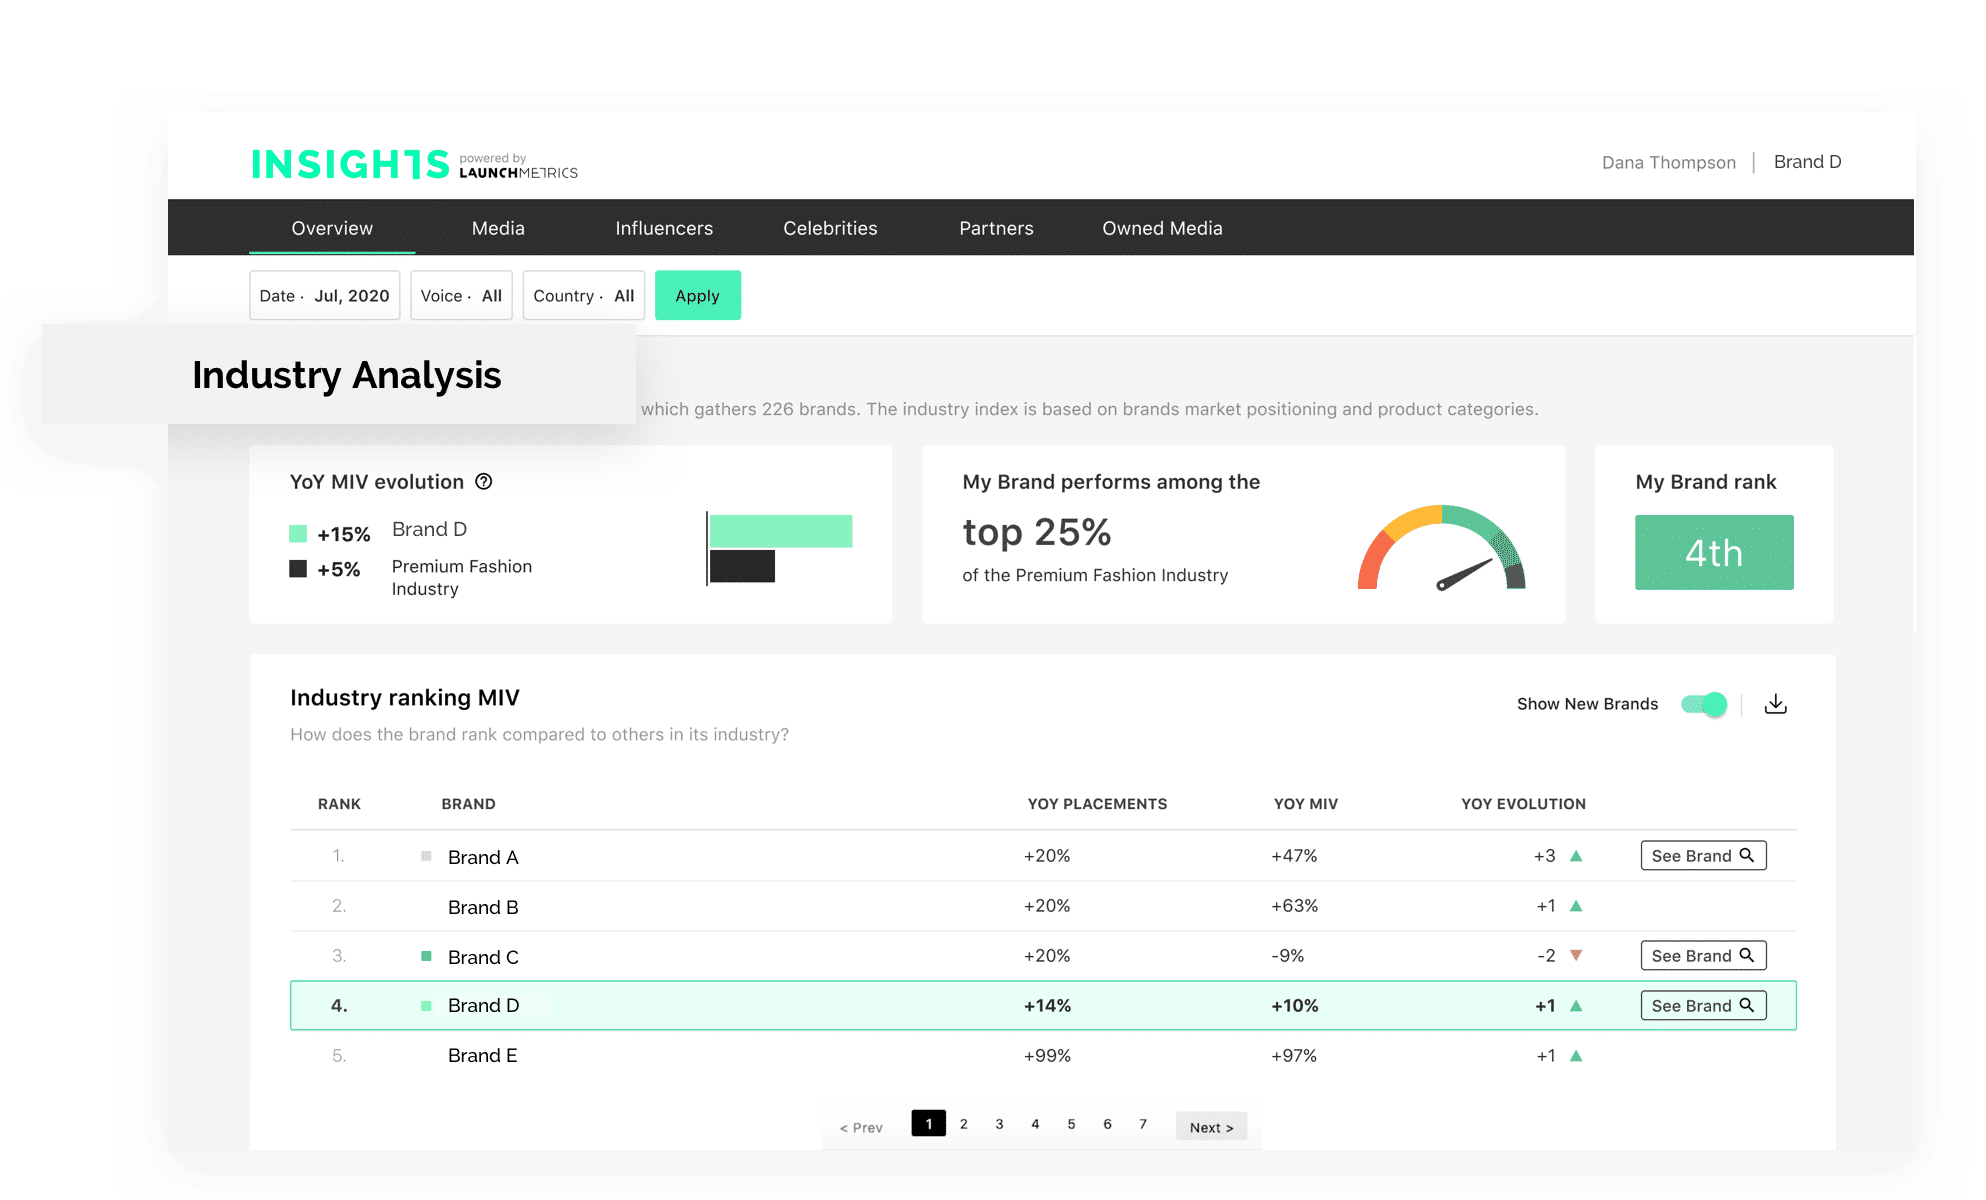The width and height of the screenshot is (1986, 1200).
Task: Click the magnifier on Brand D's See Brand button
Action: coord(1747,1005)
